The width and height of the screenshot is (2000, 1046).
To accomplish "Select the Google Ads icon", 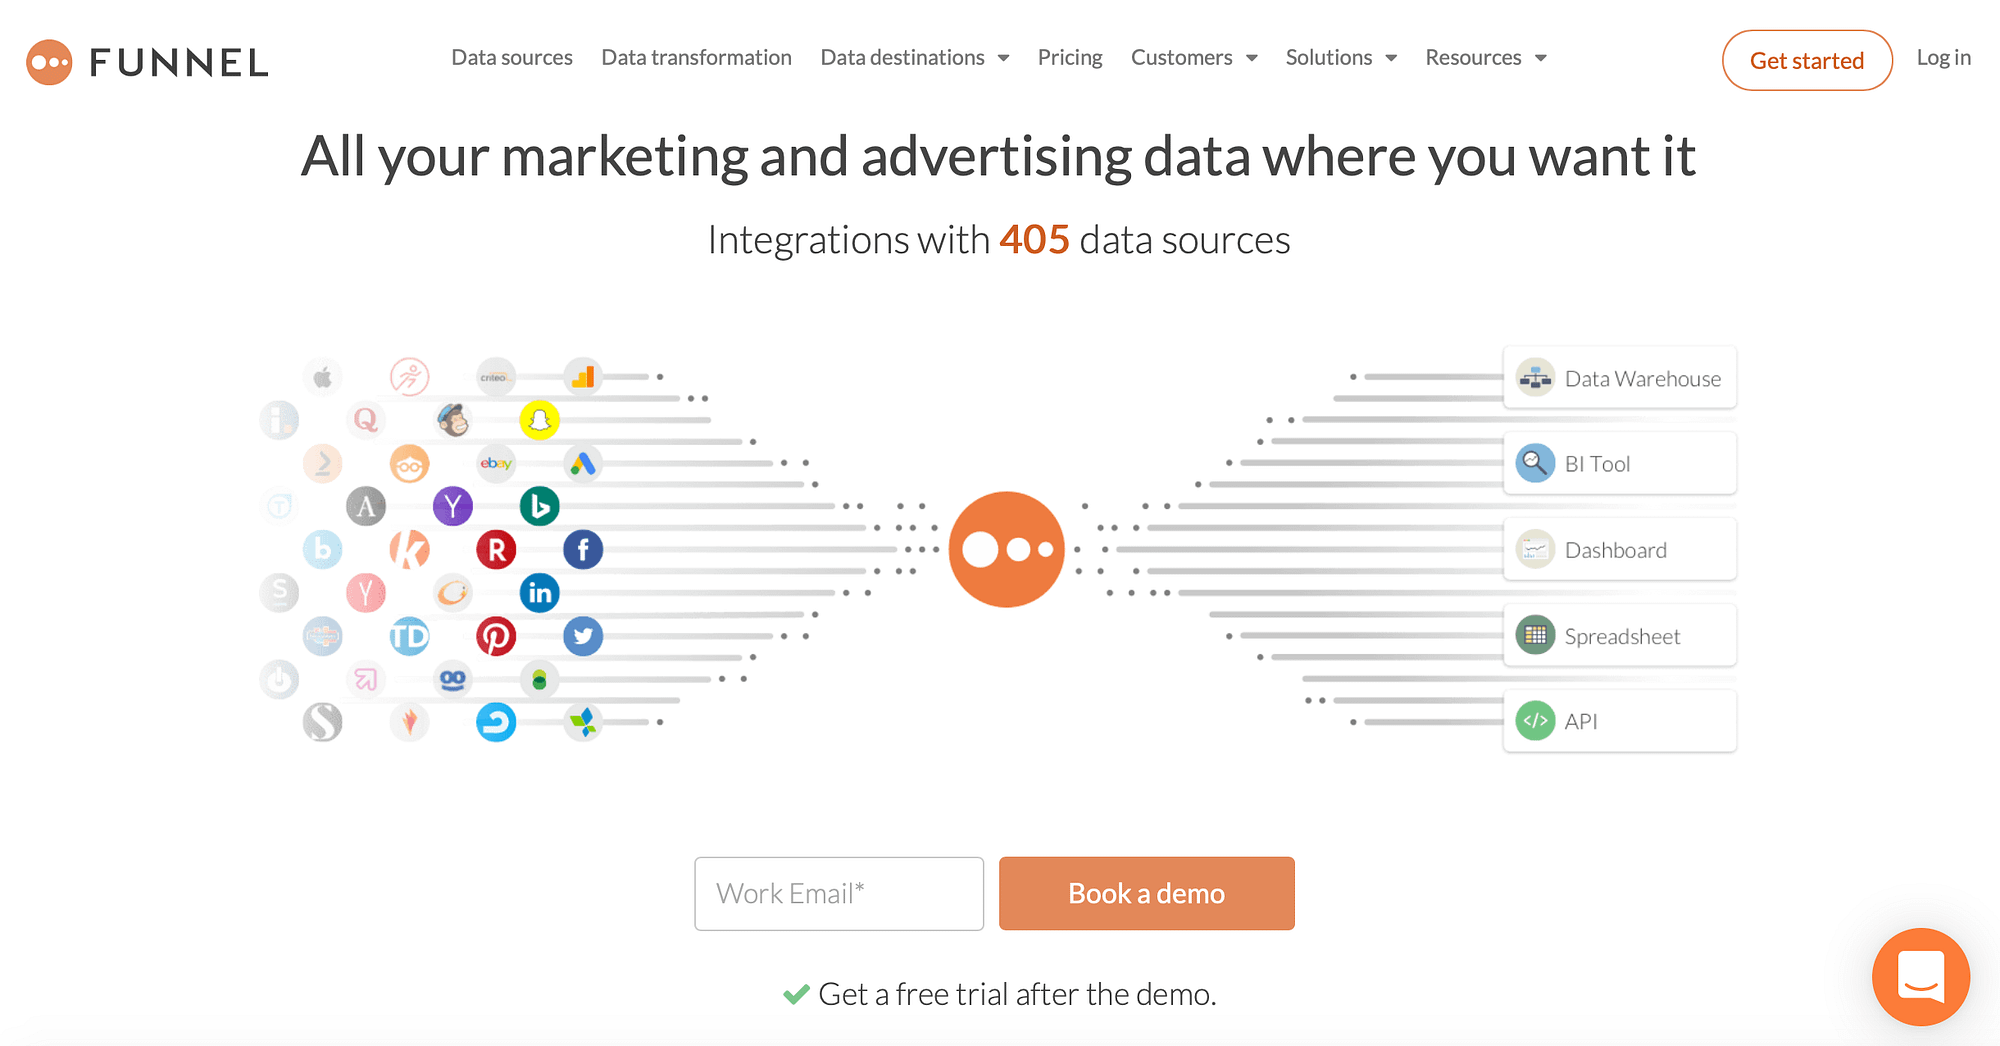I will click(x=583, y=463).
